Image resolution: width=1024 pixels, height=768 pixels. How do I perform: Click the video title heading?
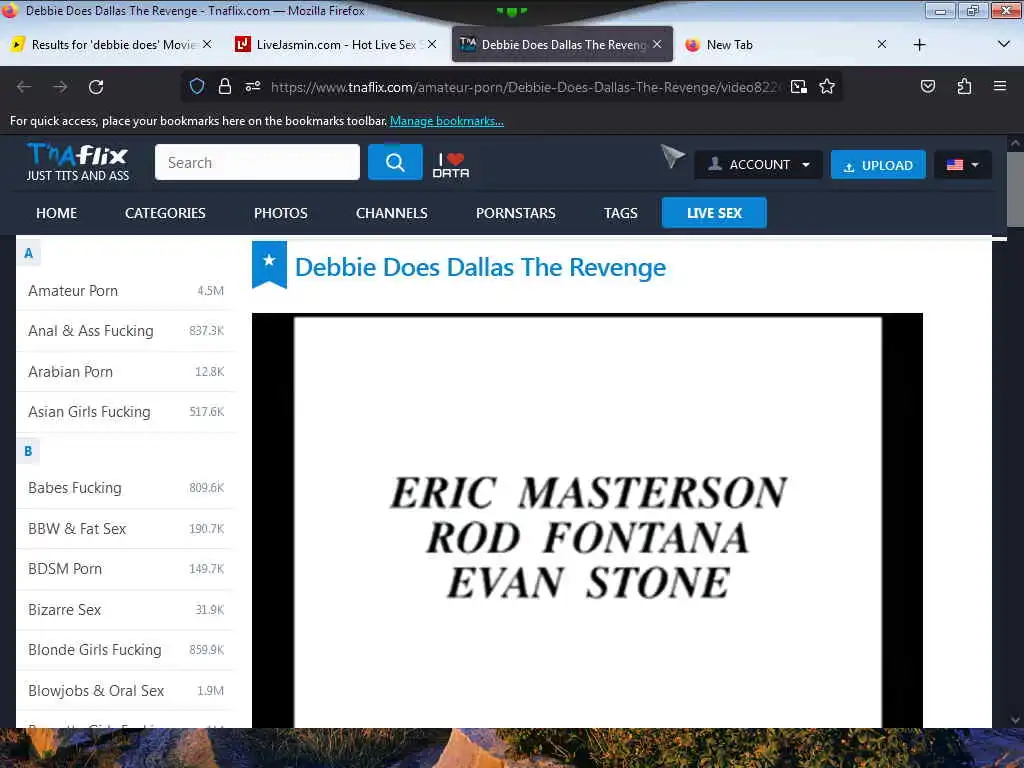[480, 268]
